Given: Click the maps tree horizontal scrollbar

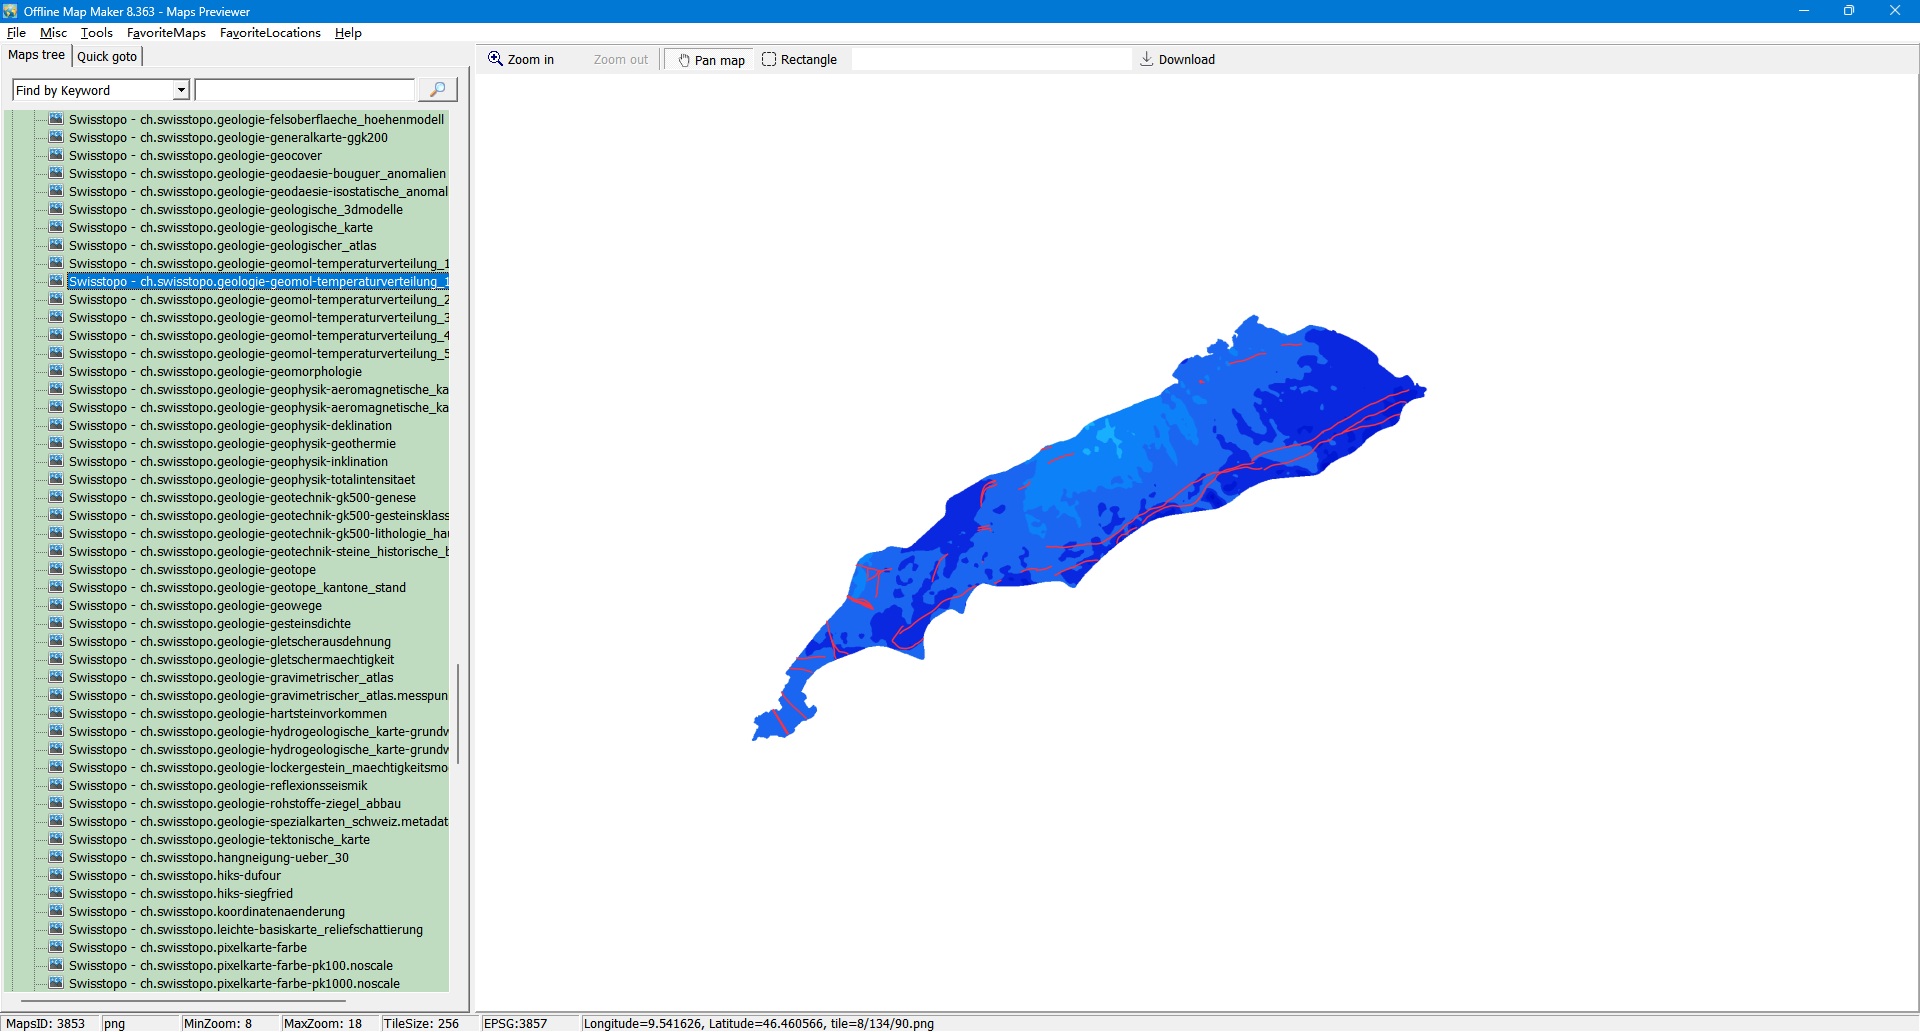Looking at the screenshot, I should 183,1000.
